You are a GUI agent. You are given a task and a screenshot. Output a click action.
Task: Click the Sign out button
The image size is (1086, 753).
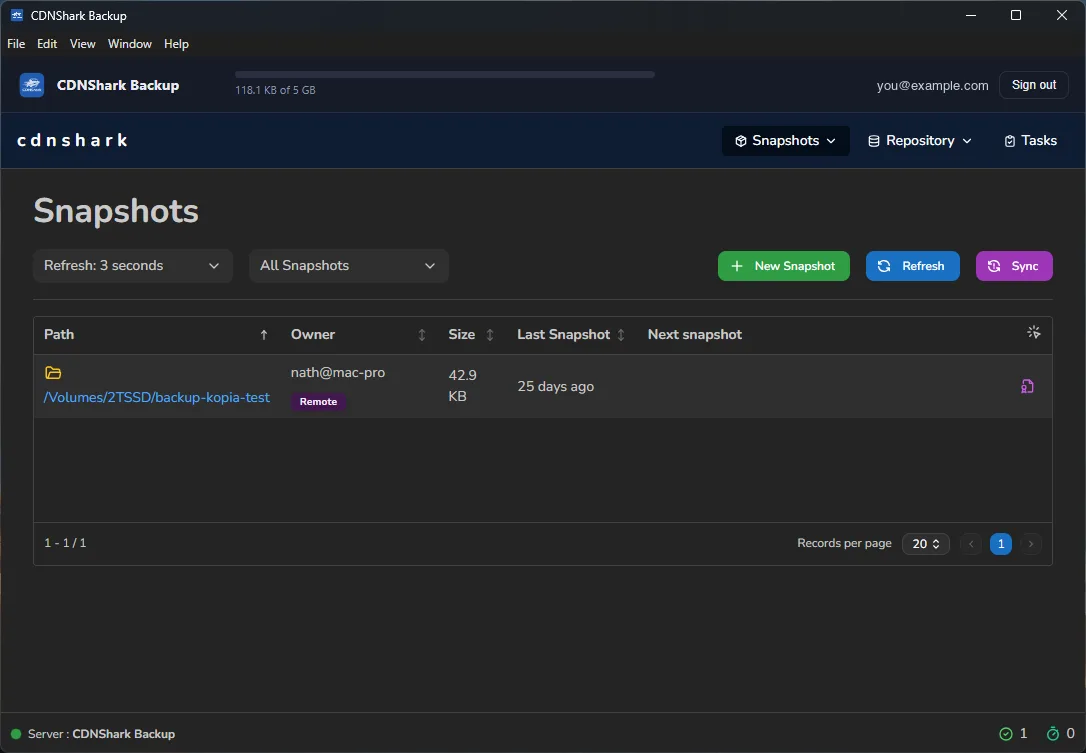(1033, 85)
